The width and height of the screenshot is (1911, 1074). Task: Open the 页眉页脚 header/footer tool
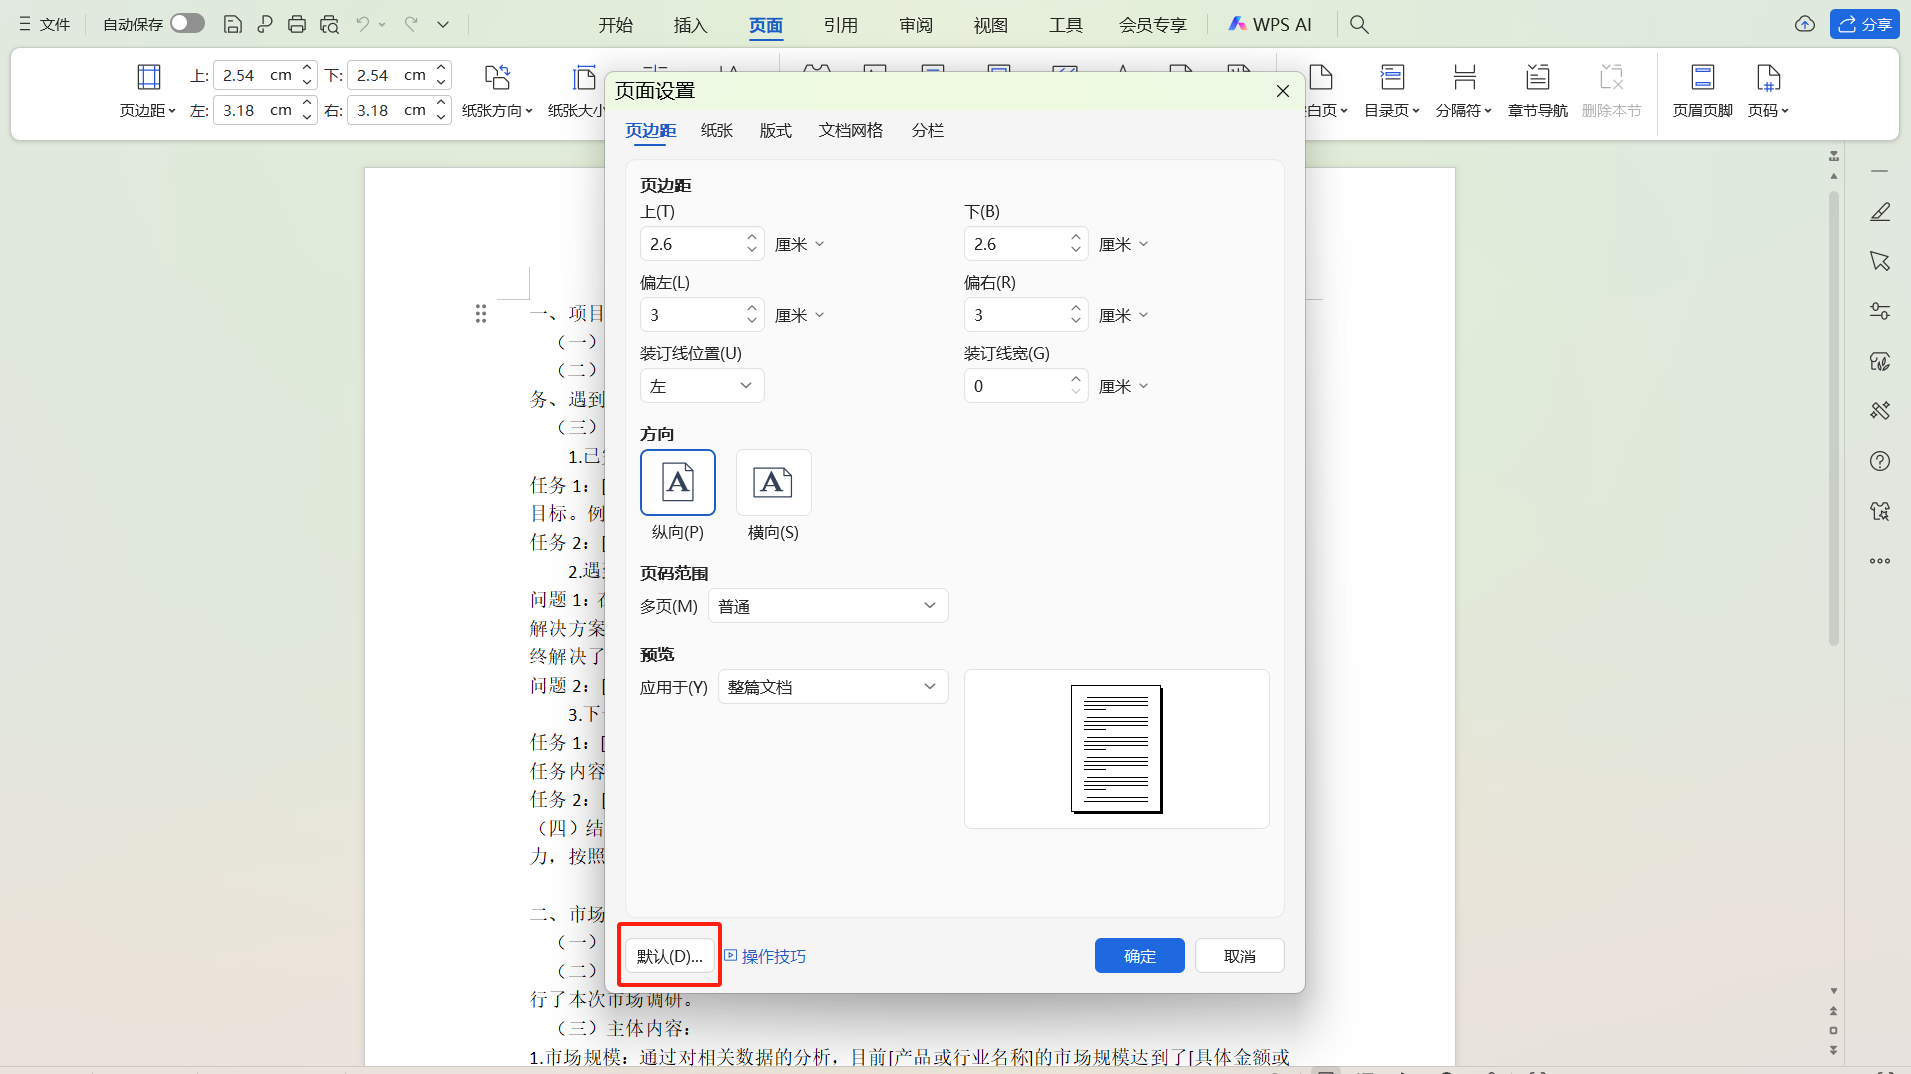pos(1701,91)
